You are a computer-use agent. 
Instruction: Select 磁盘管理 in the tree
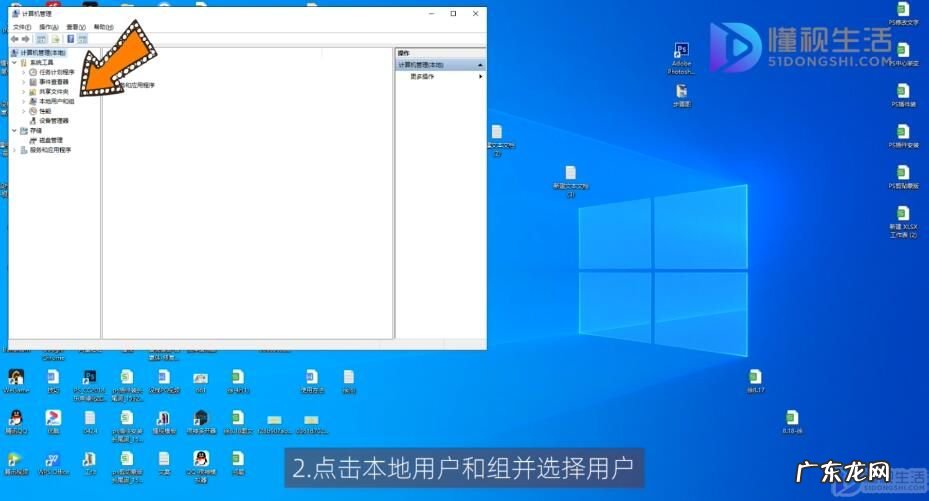click(x=51, y=140)
